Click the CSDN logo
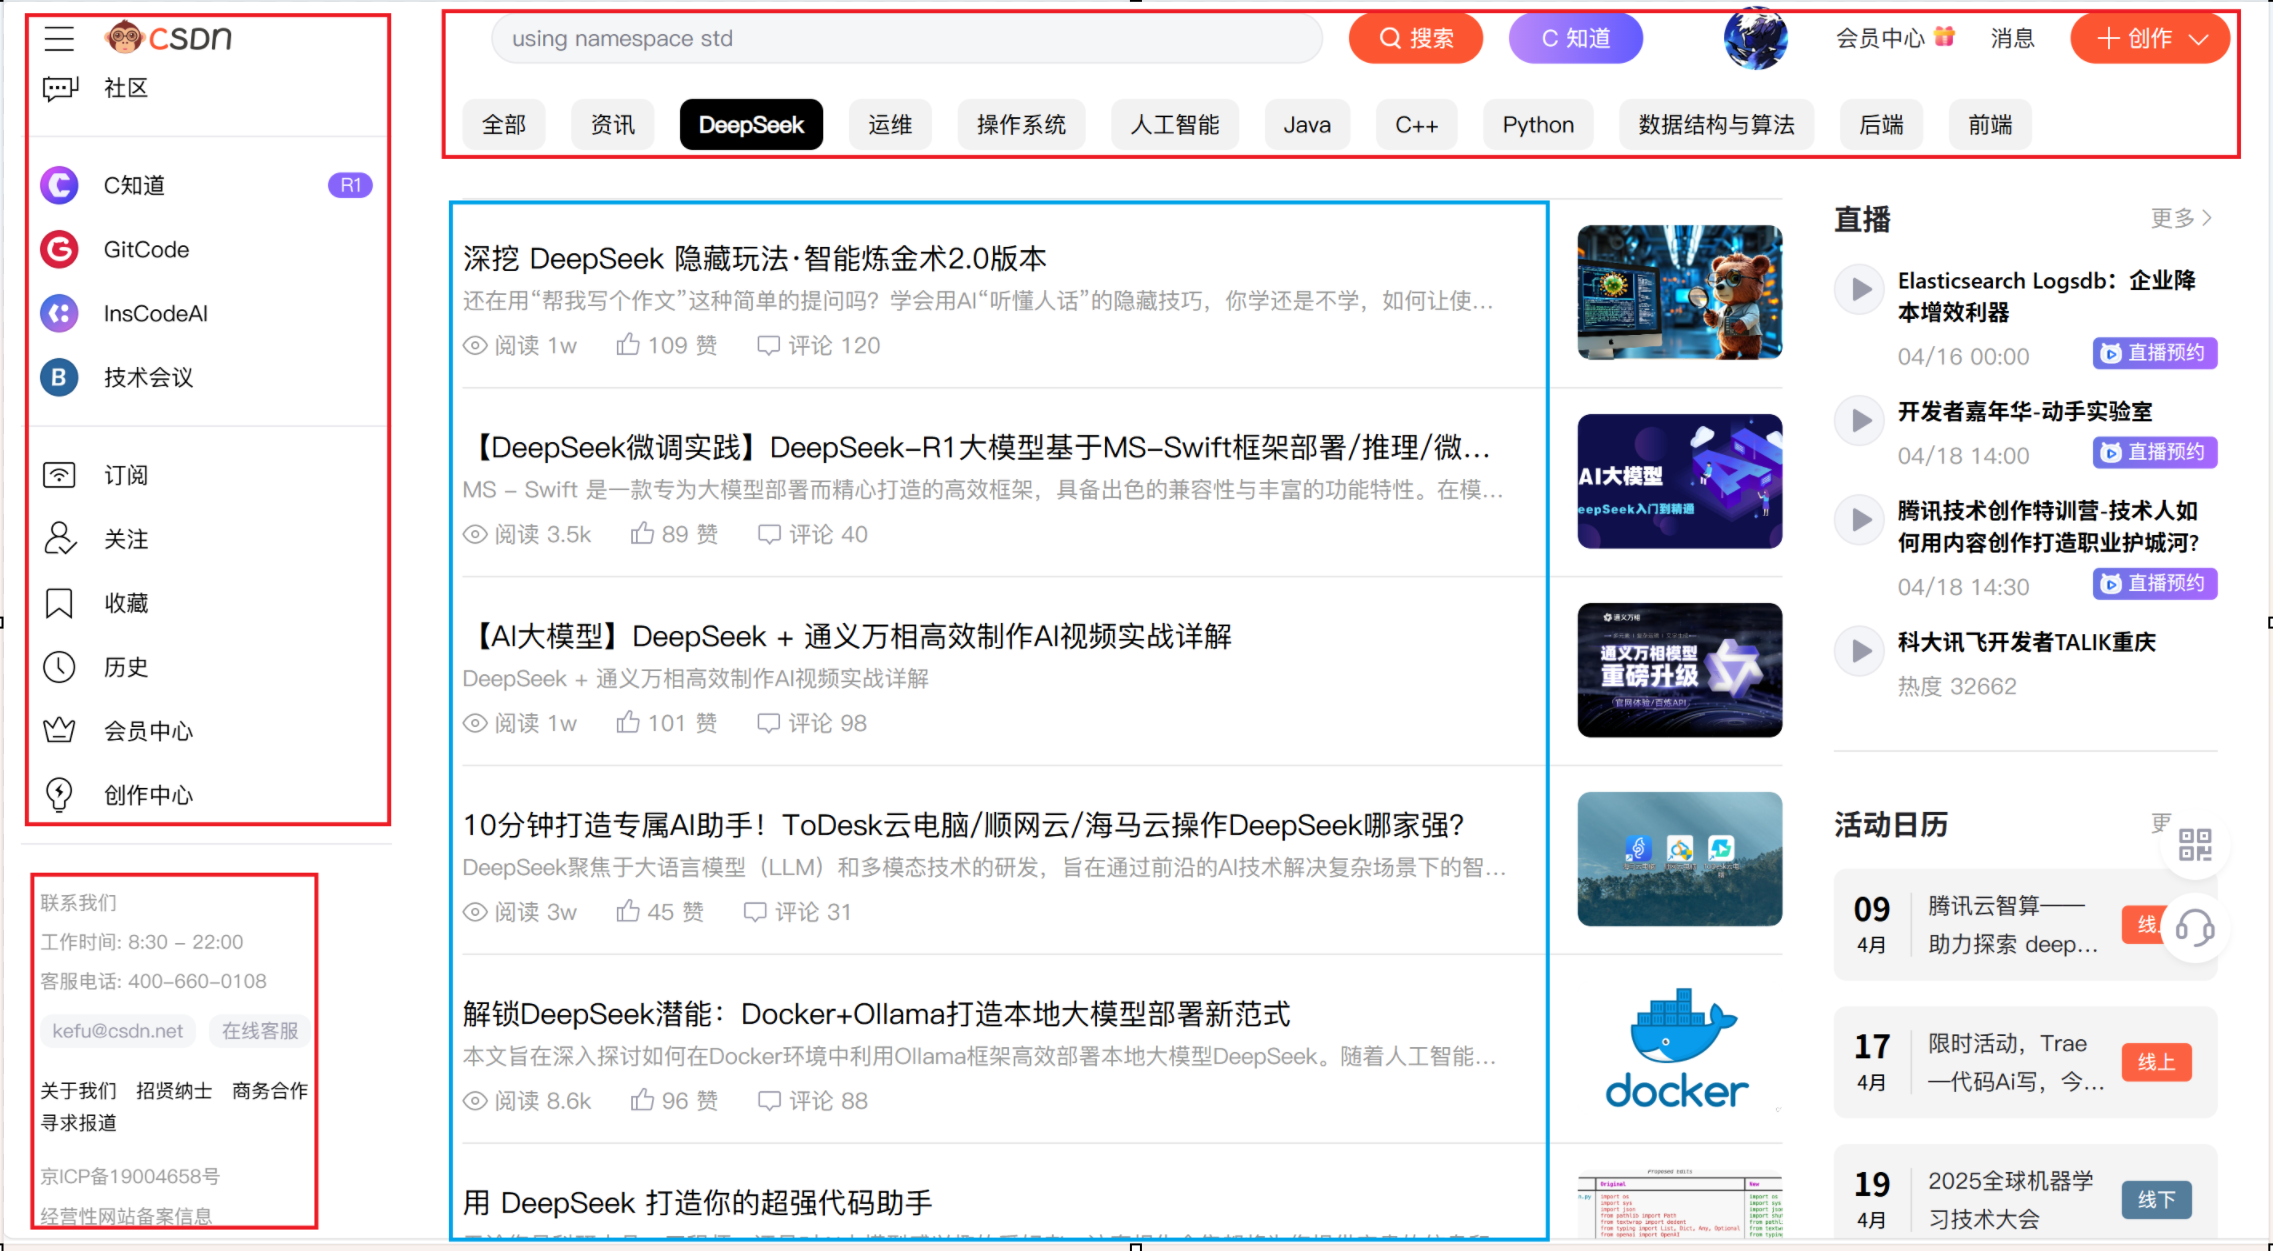 [170, 38]
